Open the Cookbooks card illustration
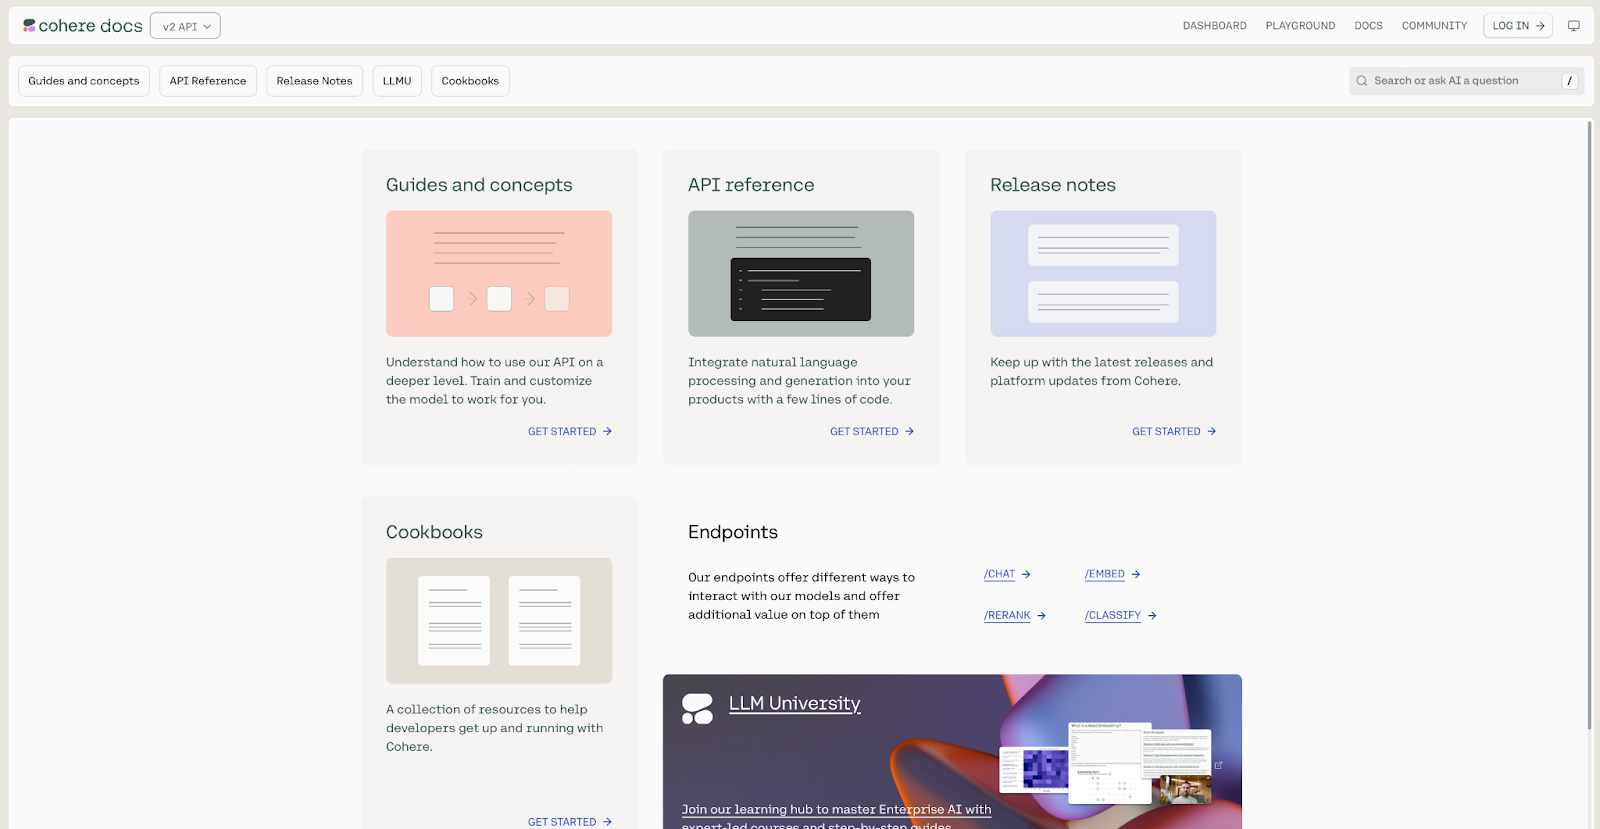 point(499,621)
